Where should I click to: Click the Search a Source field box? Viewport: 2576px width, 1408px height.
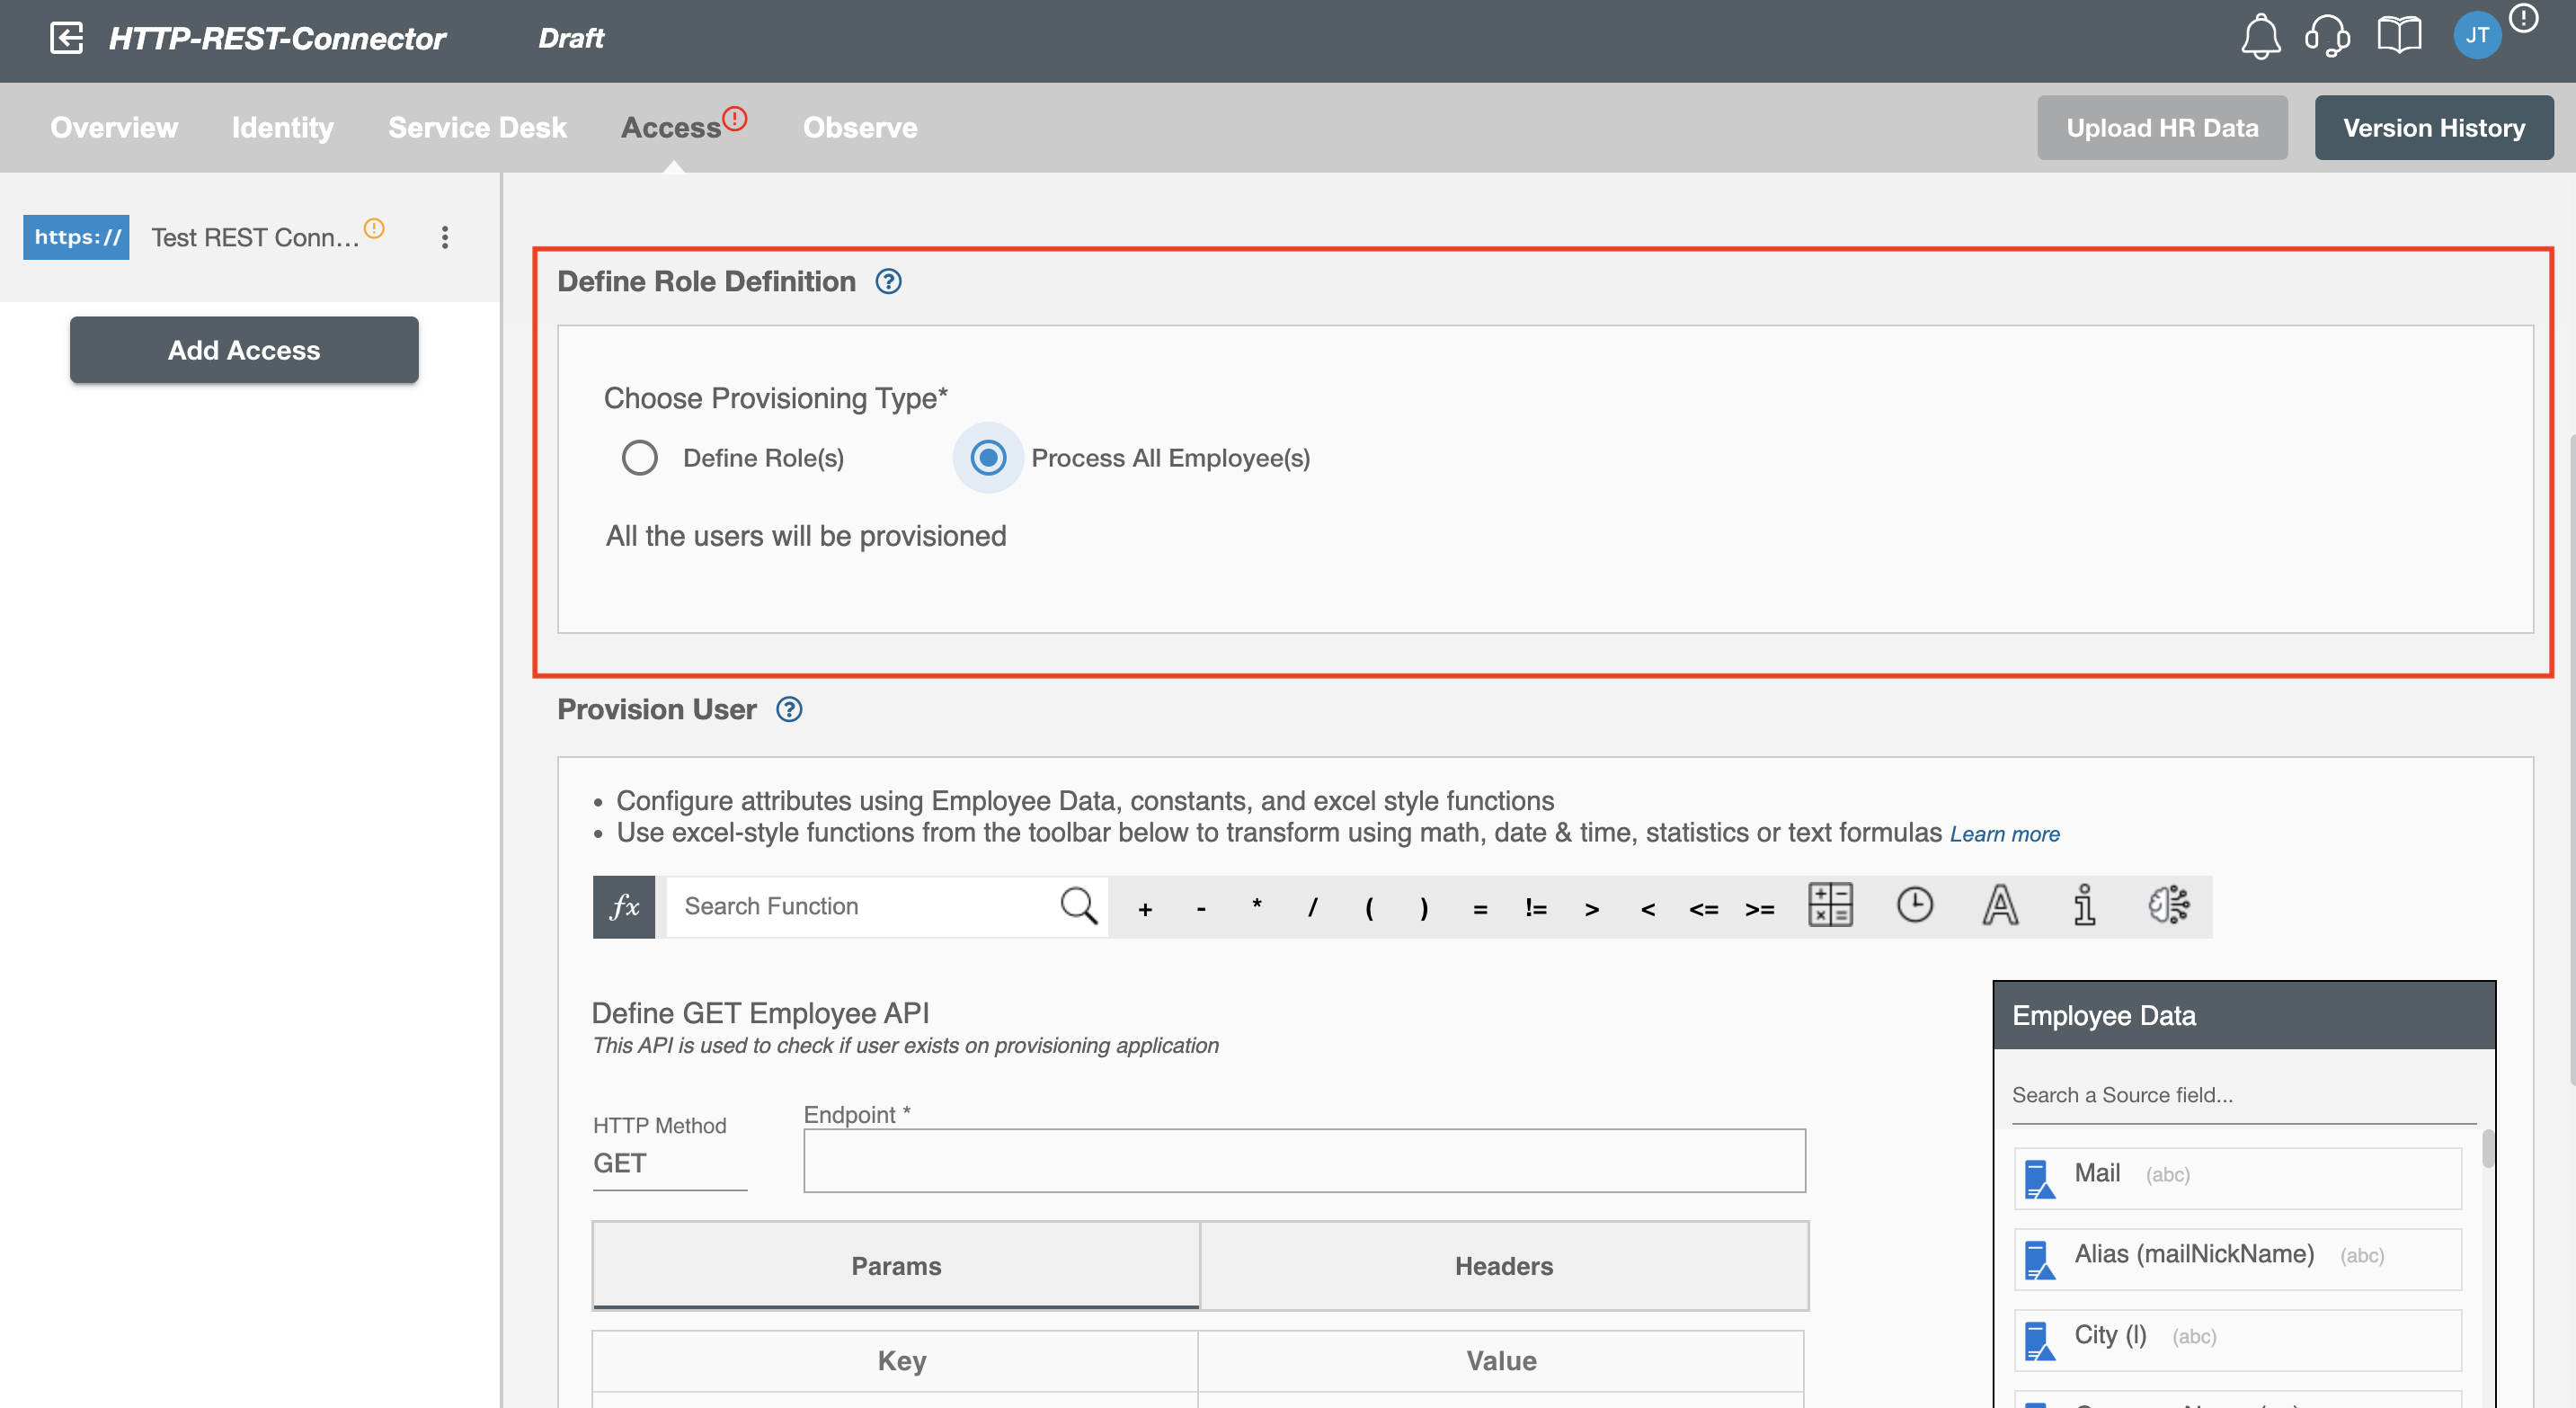(2243, 1095)
